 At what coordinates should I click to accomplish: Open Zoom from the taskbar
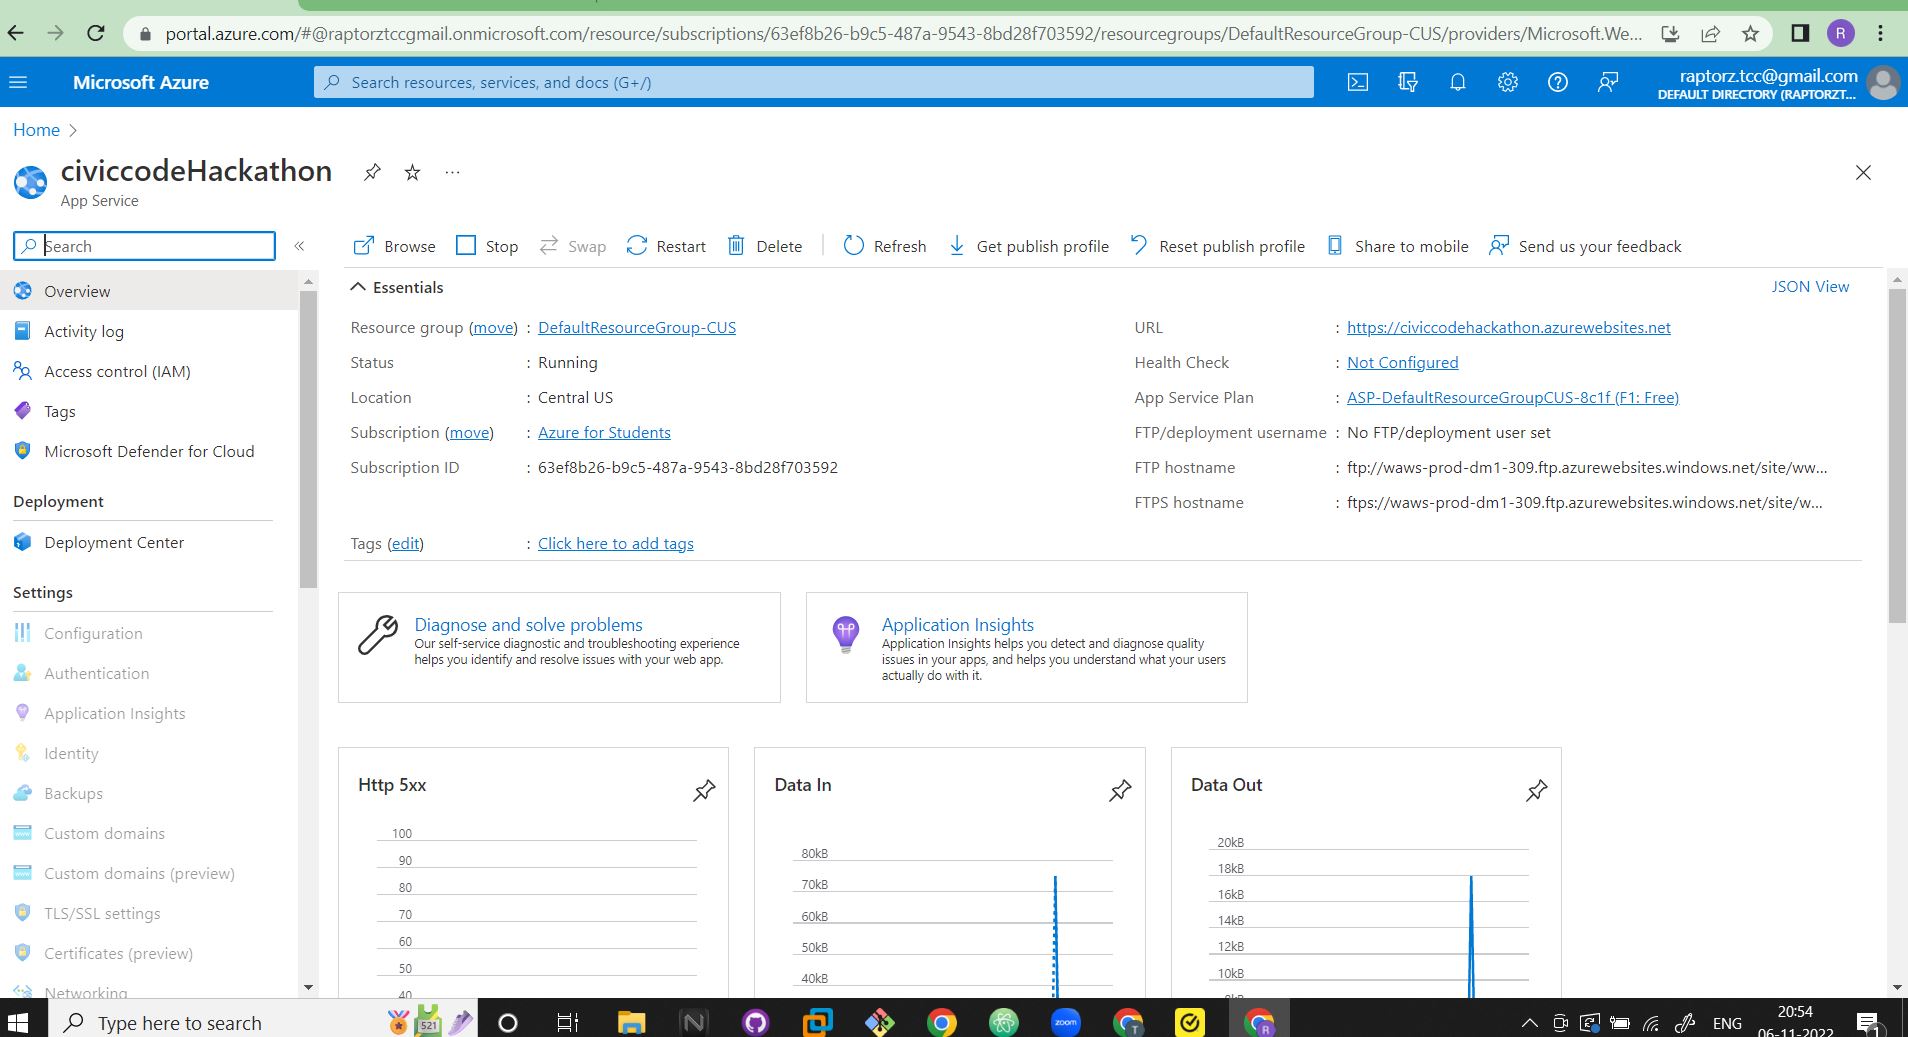1066,1022
